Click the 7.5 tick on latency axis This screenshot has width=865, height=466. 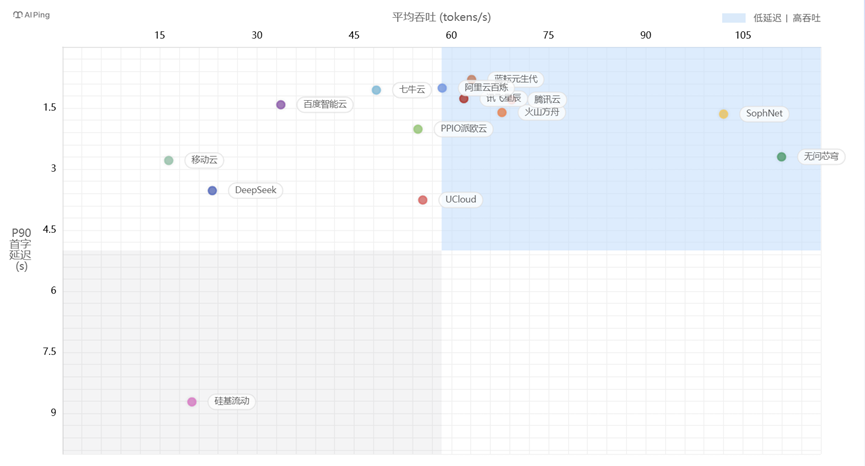(50, 352)
